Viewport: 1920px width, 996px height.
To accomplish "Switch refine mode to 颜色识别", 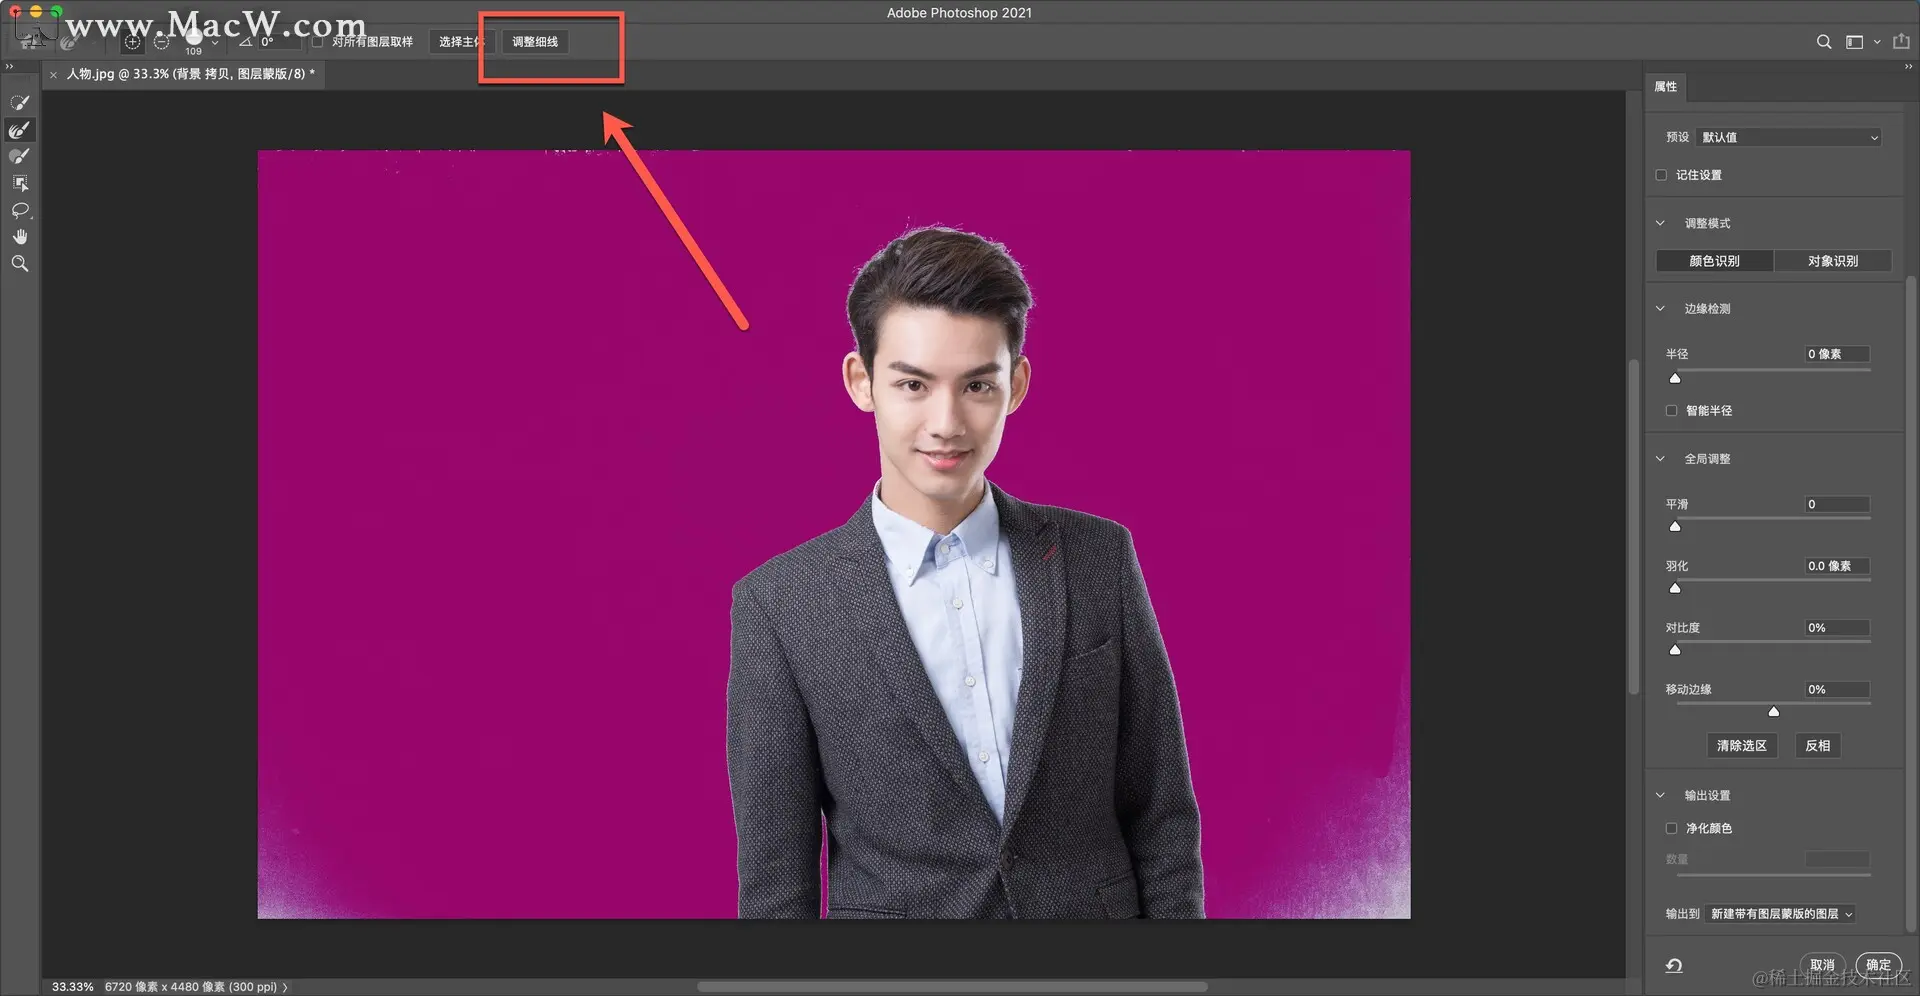I will (1714, 261).
